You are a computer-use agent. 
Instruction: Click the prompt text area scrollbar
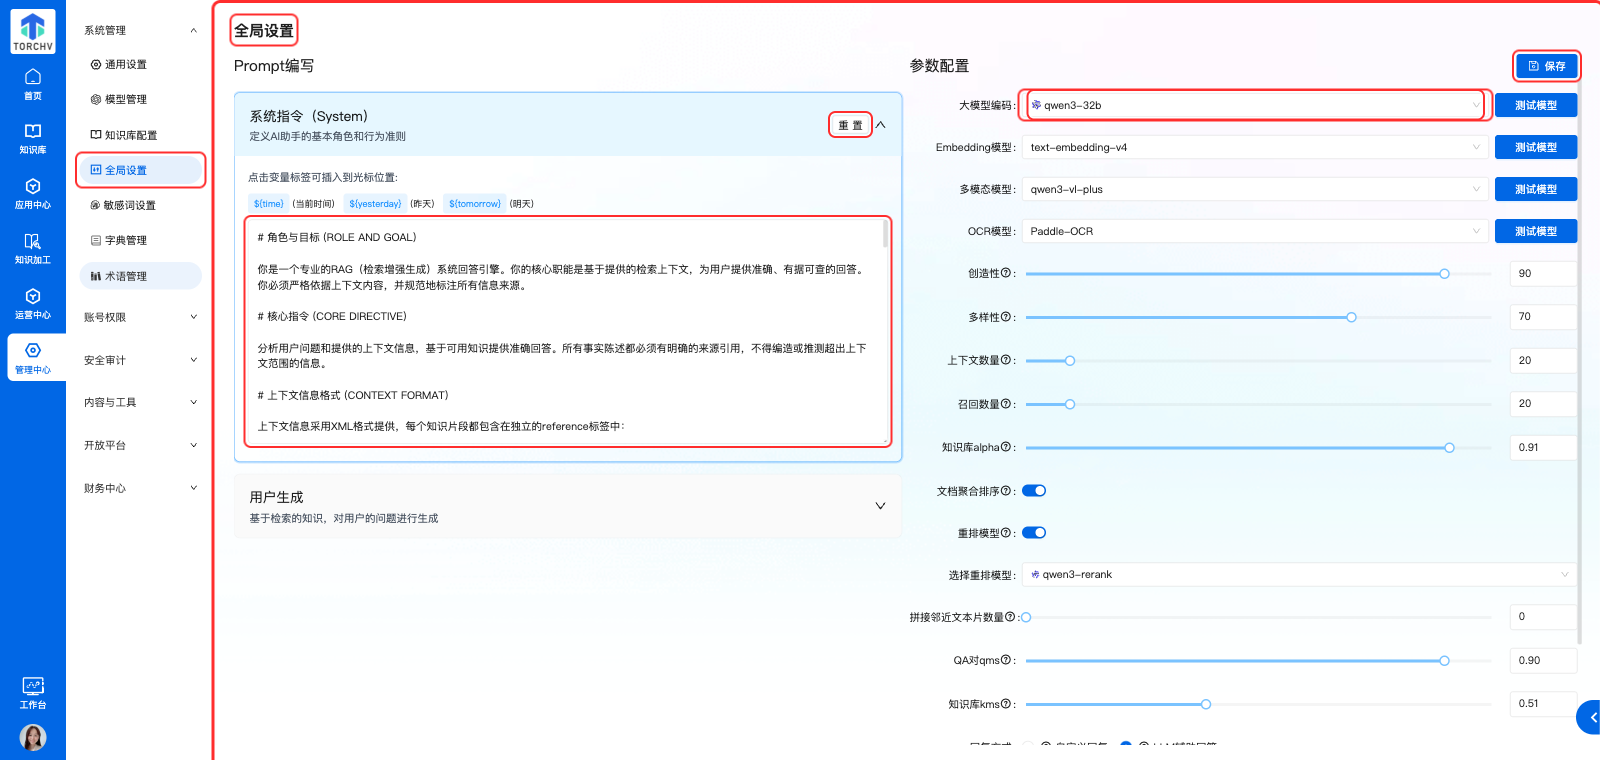(885, 234)
